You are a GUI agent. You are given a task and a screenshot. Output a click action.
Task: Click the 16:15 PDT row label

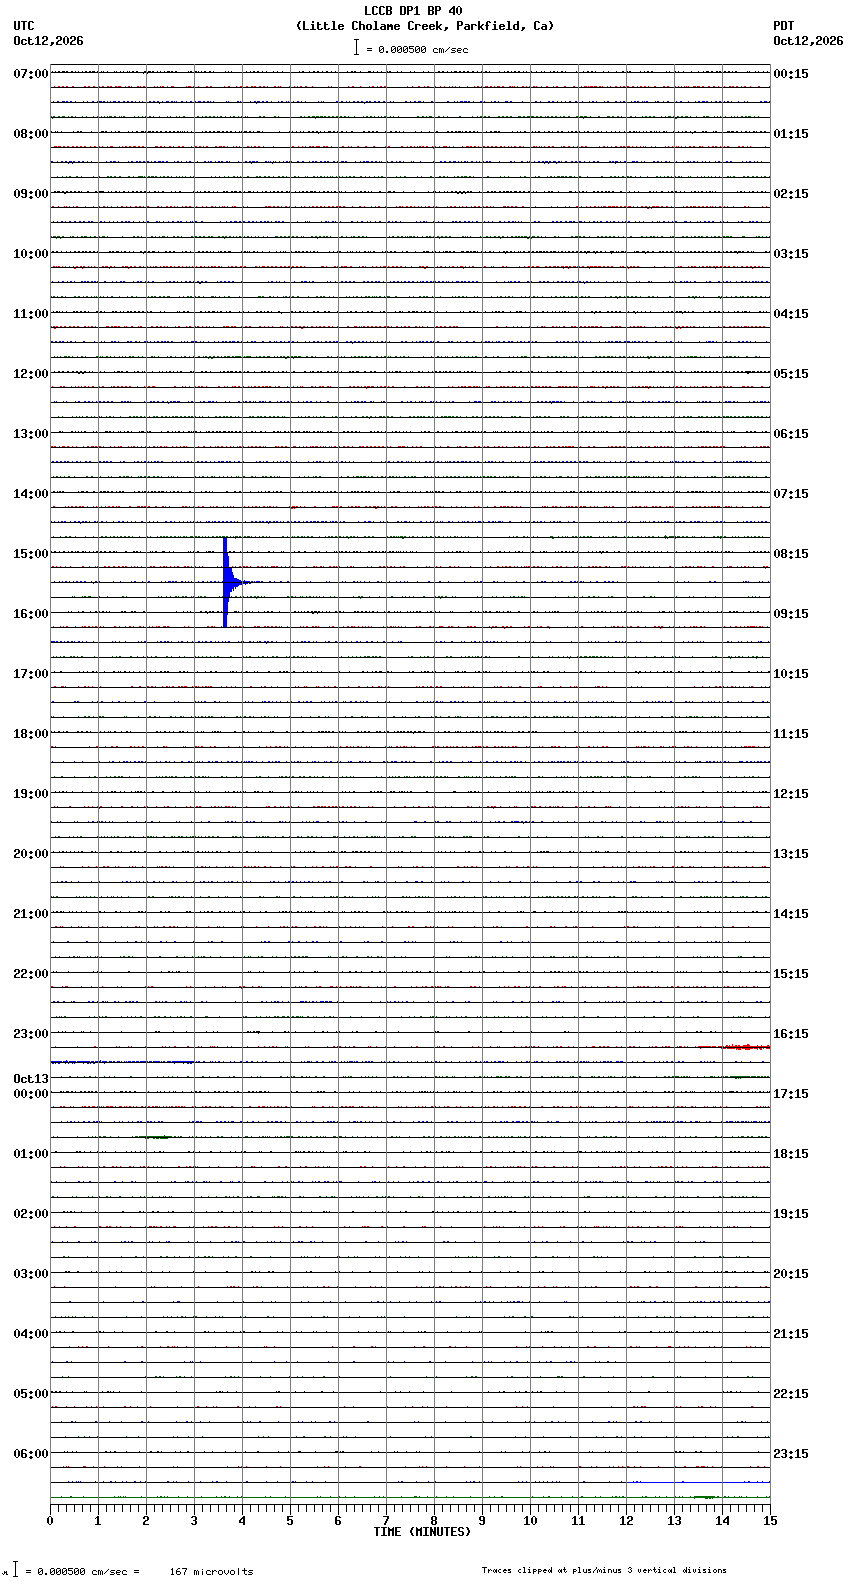click(791, 1034)
